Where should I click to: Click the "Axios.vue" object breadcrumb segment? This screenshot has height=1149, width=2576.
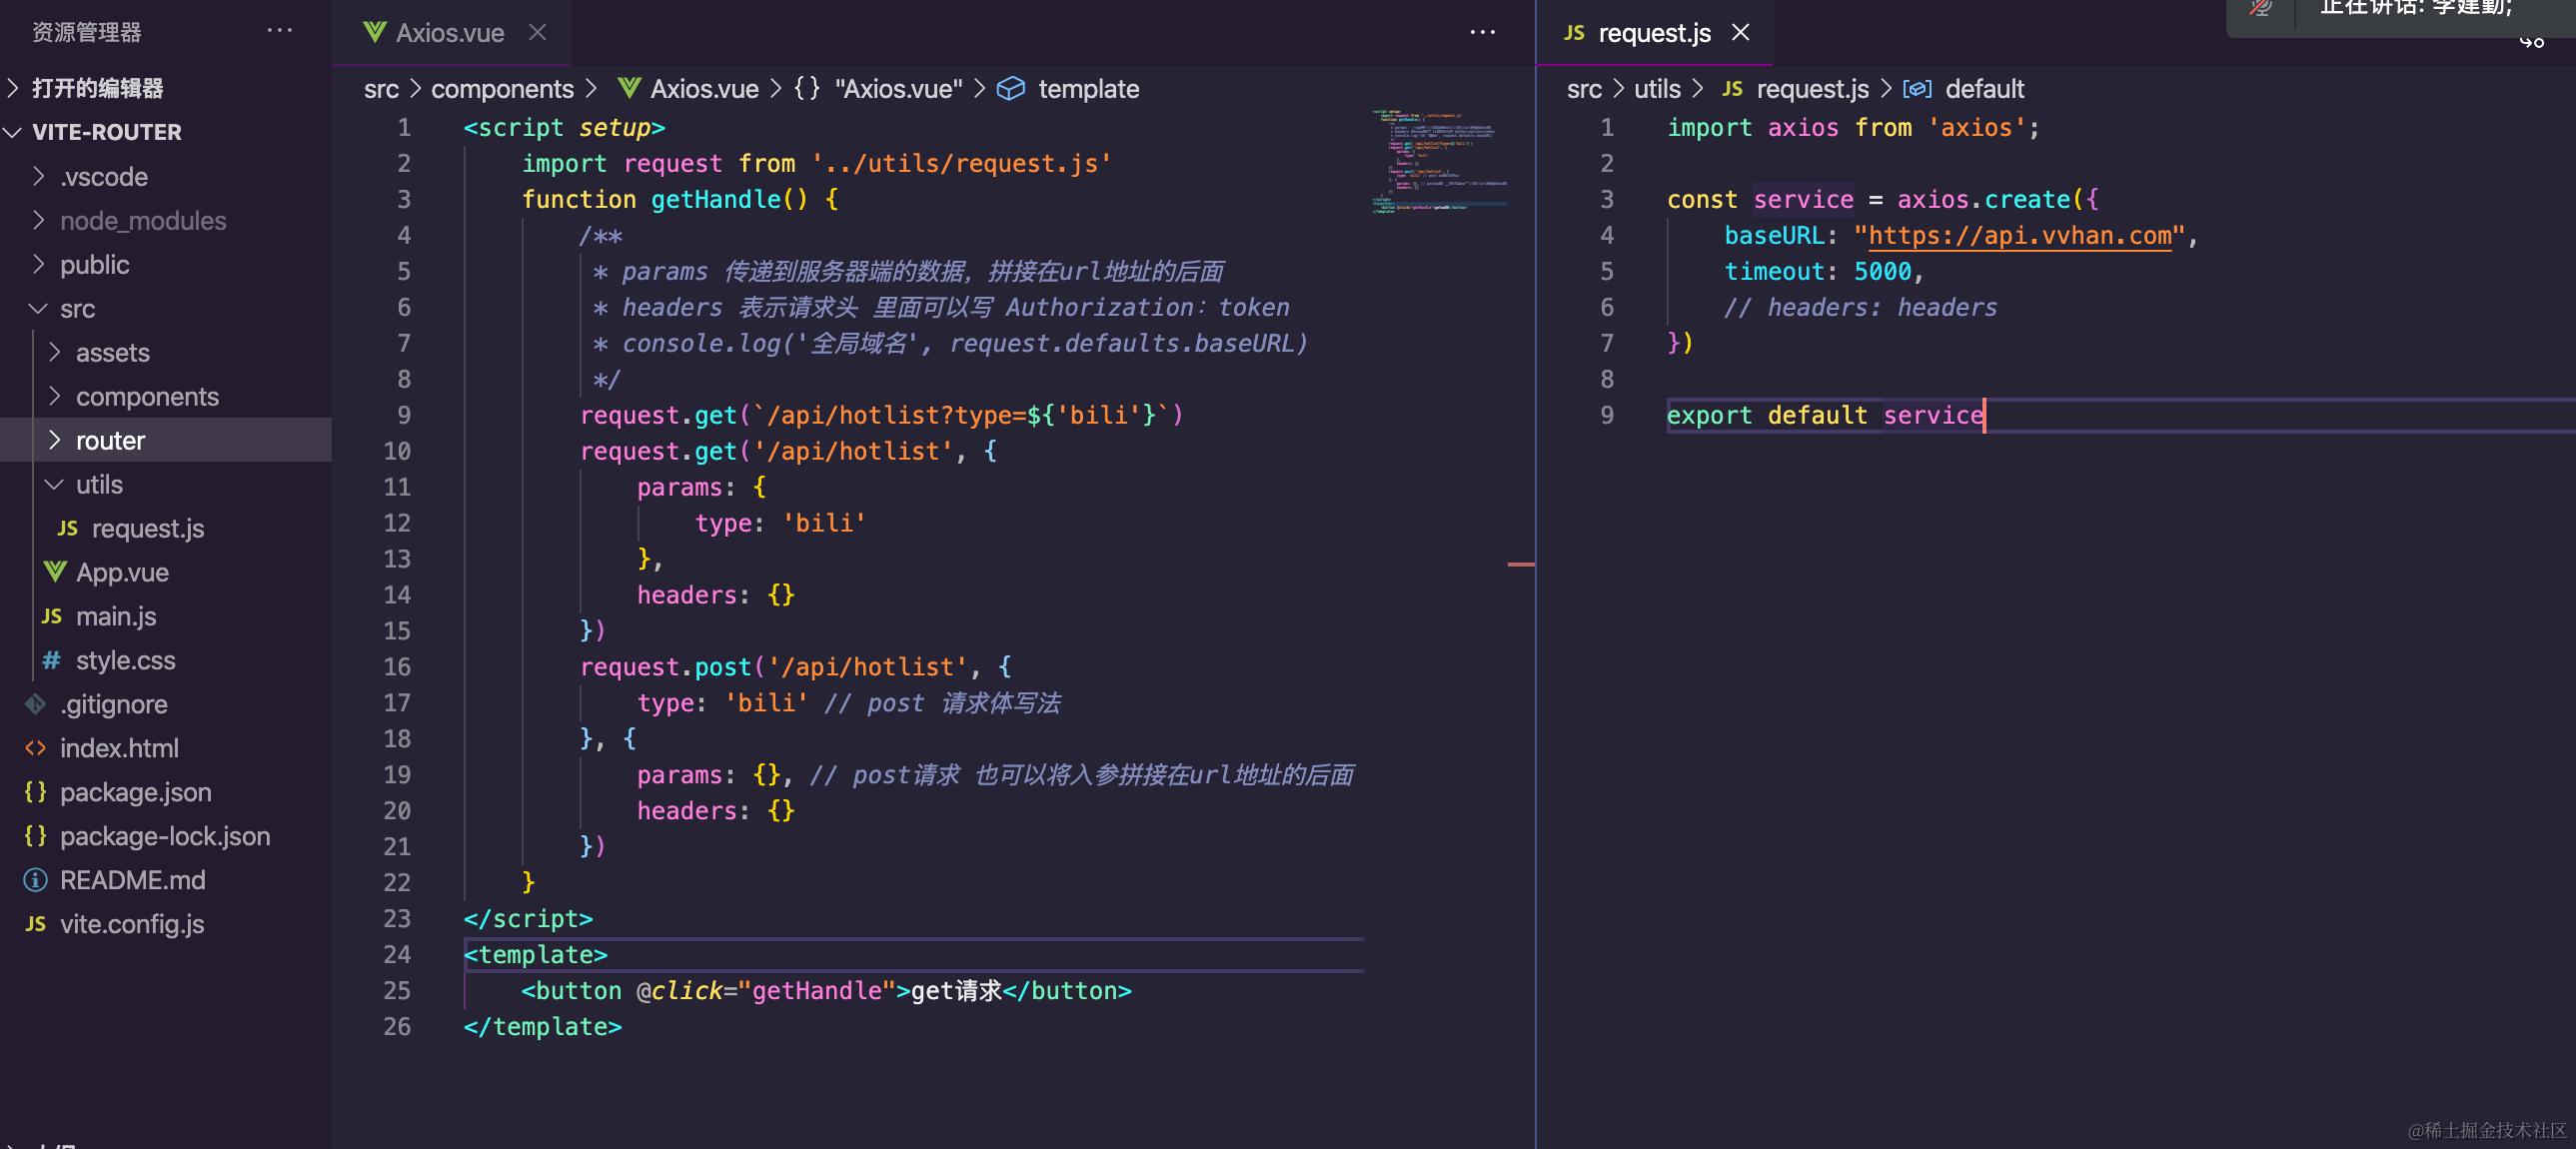(898, 89)
